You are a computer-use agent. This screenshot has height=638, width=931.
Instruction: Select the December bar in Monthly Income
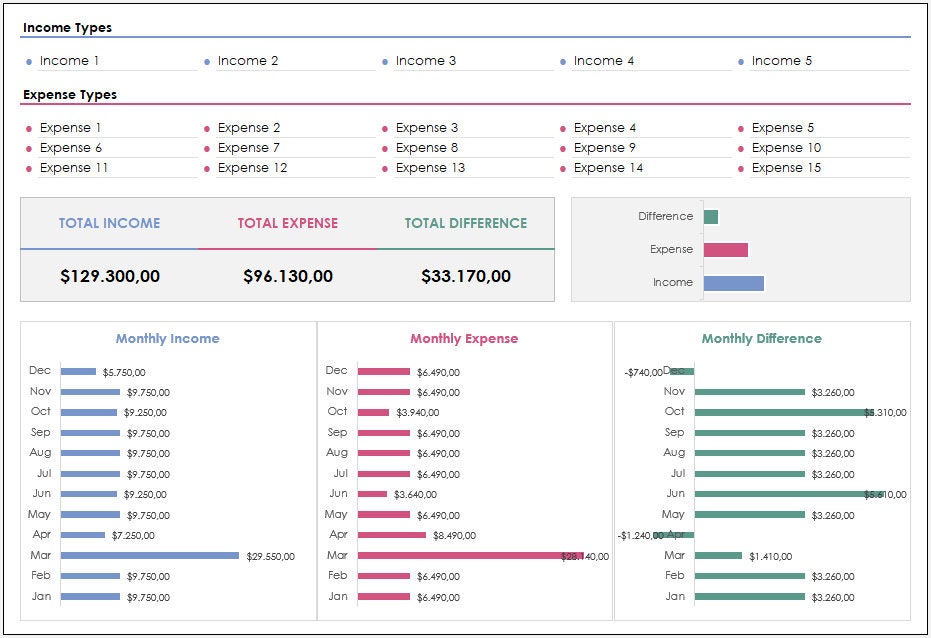coord(78,372)
